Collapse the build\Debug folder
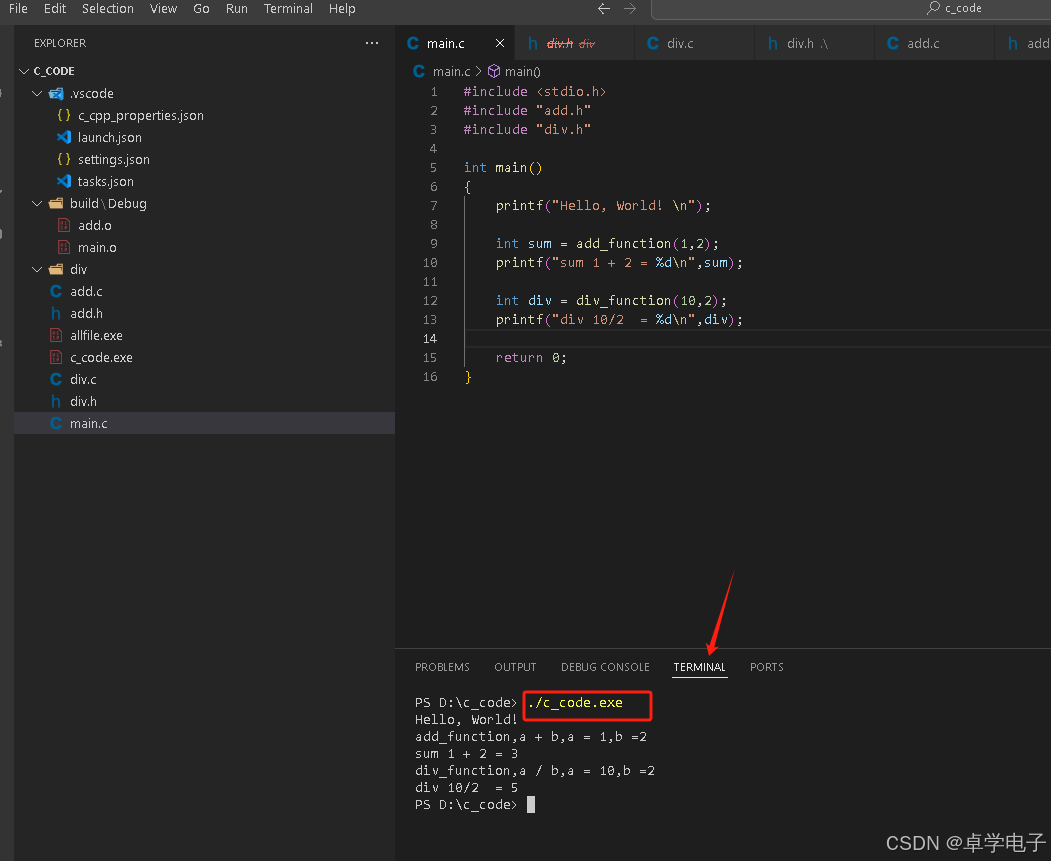 pyautogui.click(x=38, y=203)
